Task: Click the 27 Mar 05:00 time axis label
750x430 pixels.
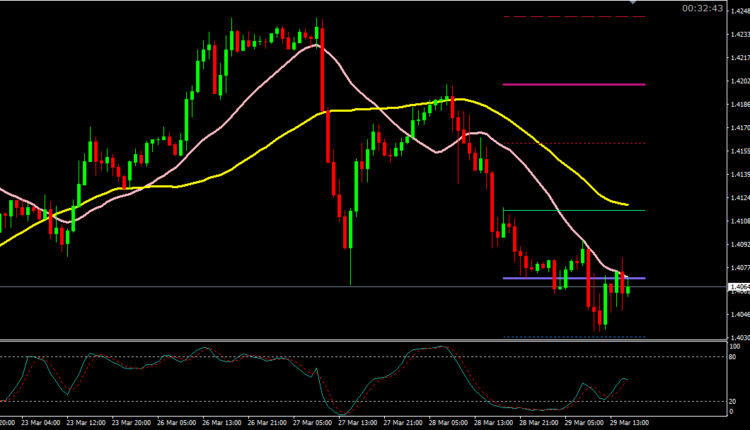Action: tap(312, 422)
